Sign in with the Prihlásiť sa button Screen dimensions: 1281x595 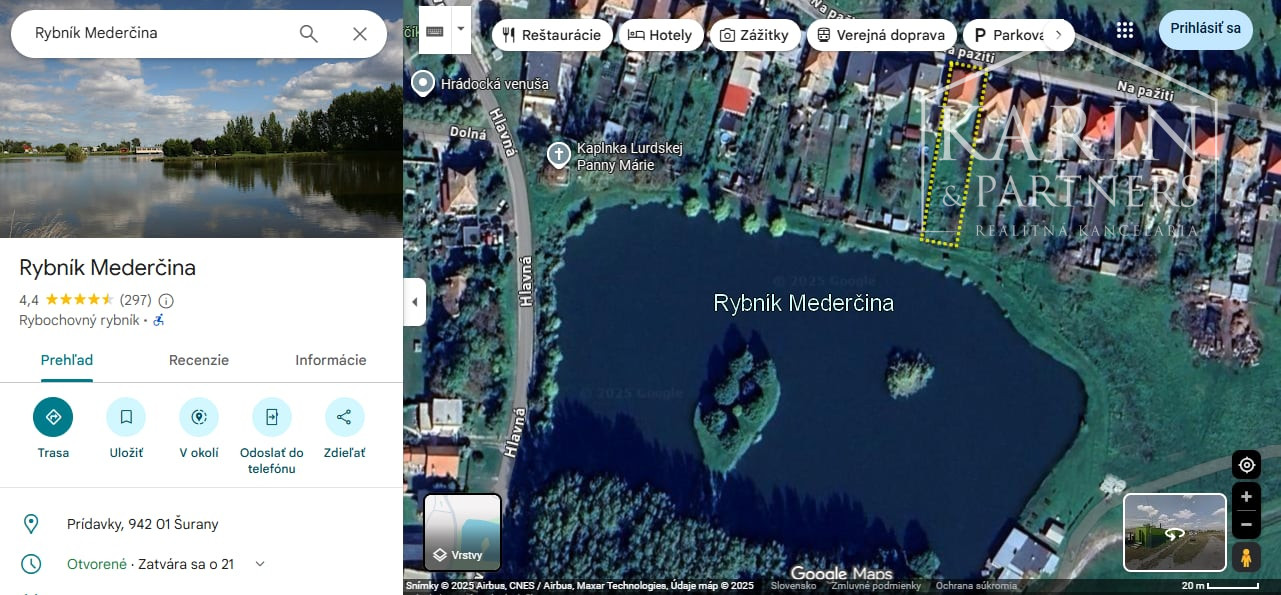coord(1205,30)
